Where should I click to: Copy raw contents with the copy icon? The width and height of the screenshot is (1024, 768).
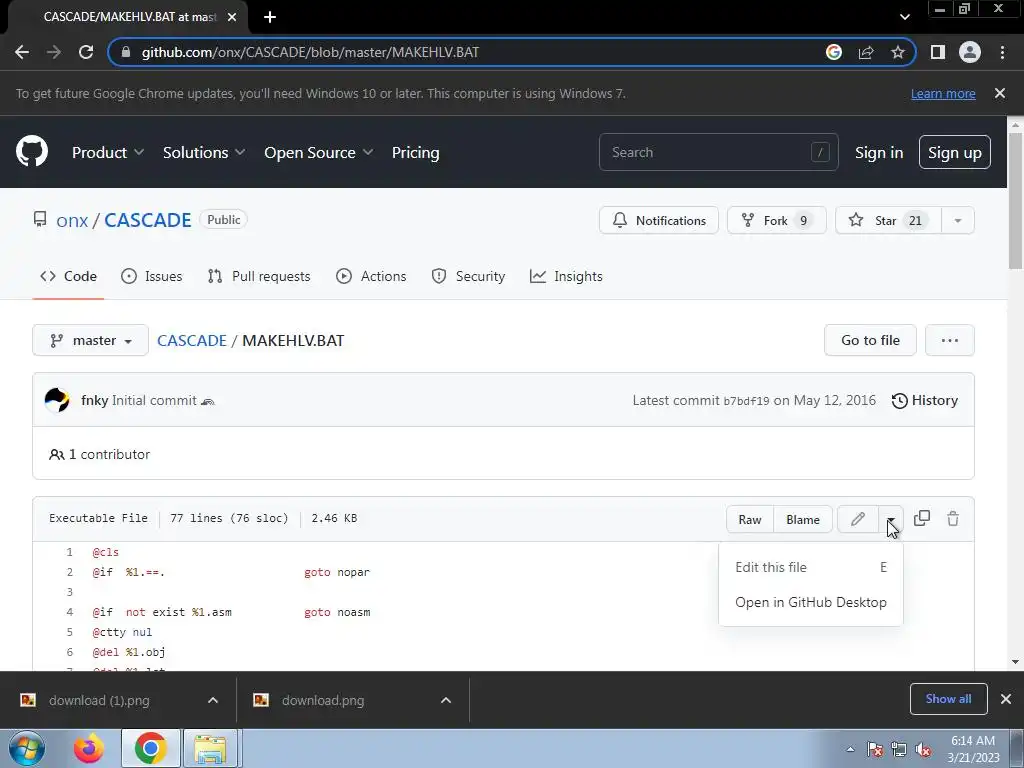tap(921, 519)
